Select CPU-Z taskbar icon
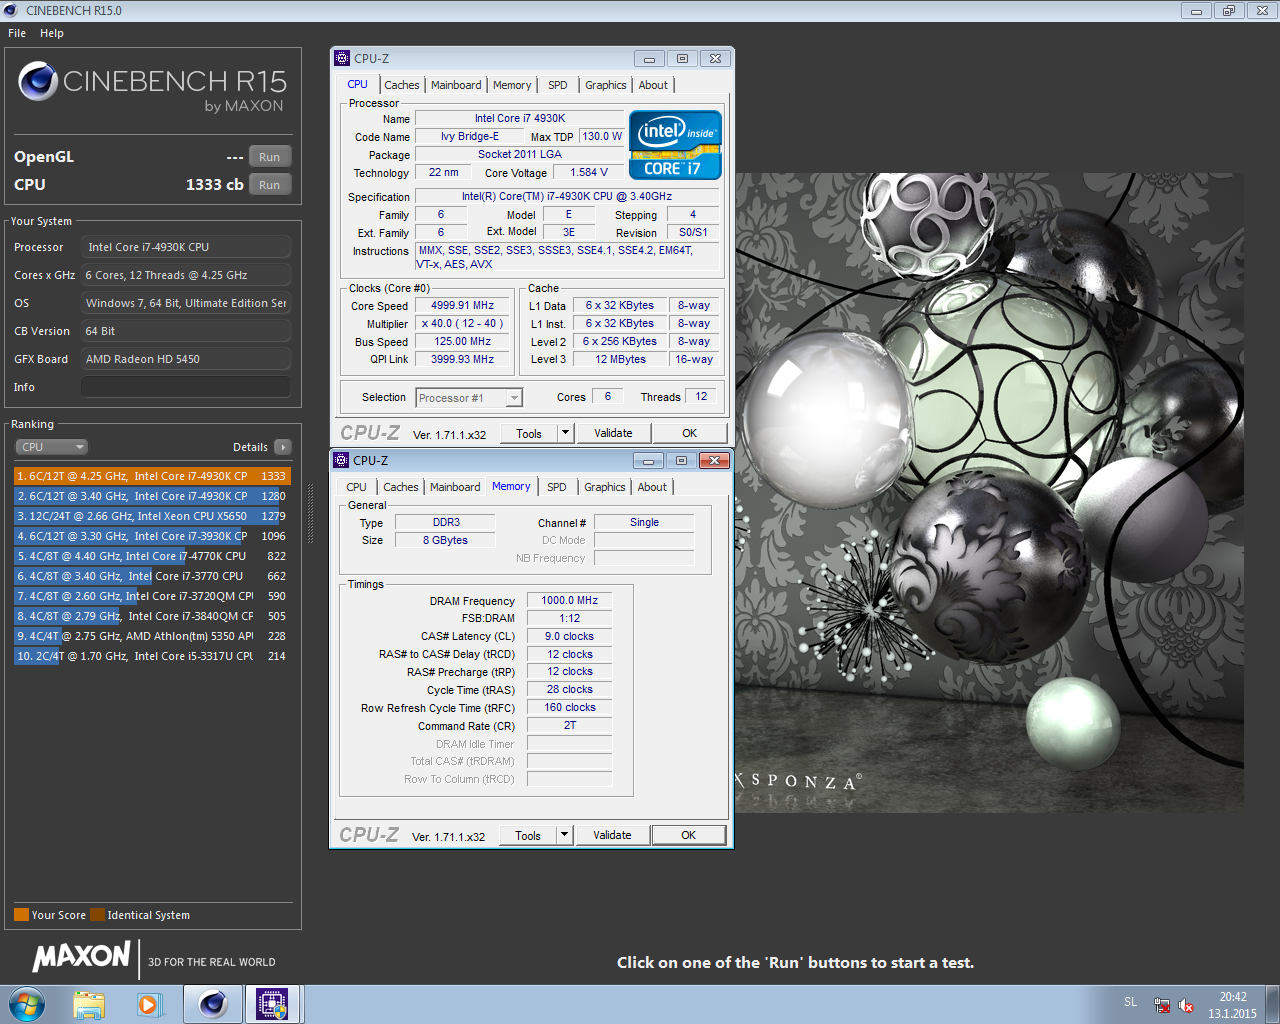This screenshot has width=1280, height=1024. [x=272, y=1004]
